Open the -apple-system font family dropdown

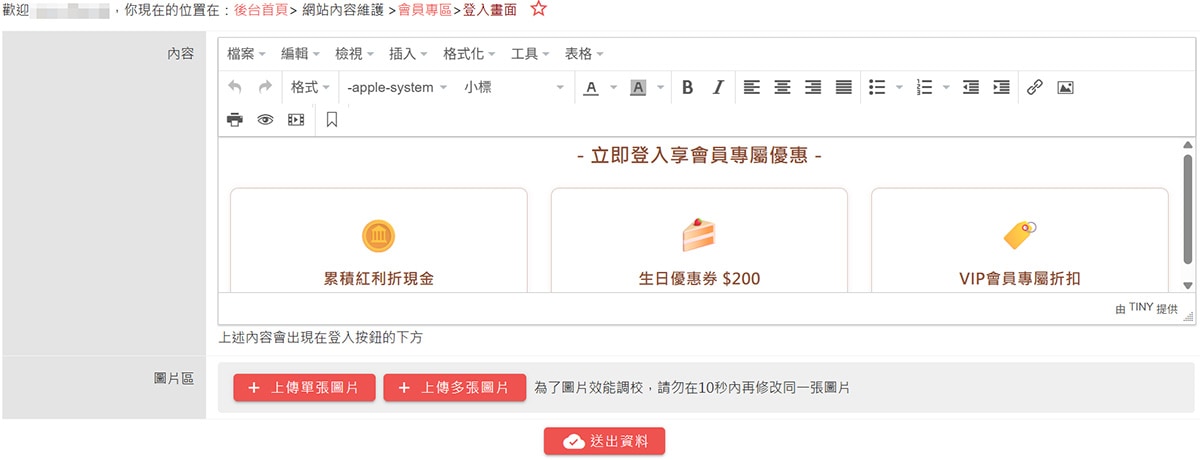[x=396, y=88]
